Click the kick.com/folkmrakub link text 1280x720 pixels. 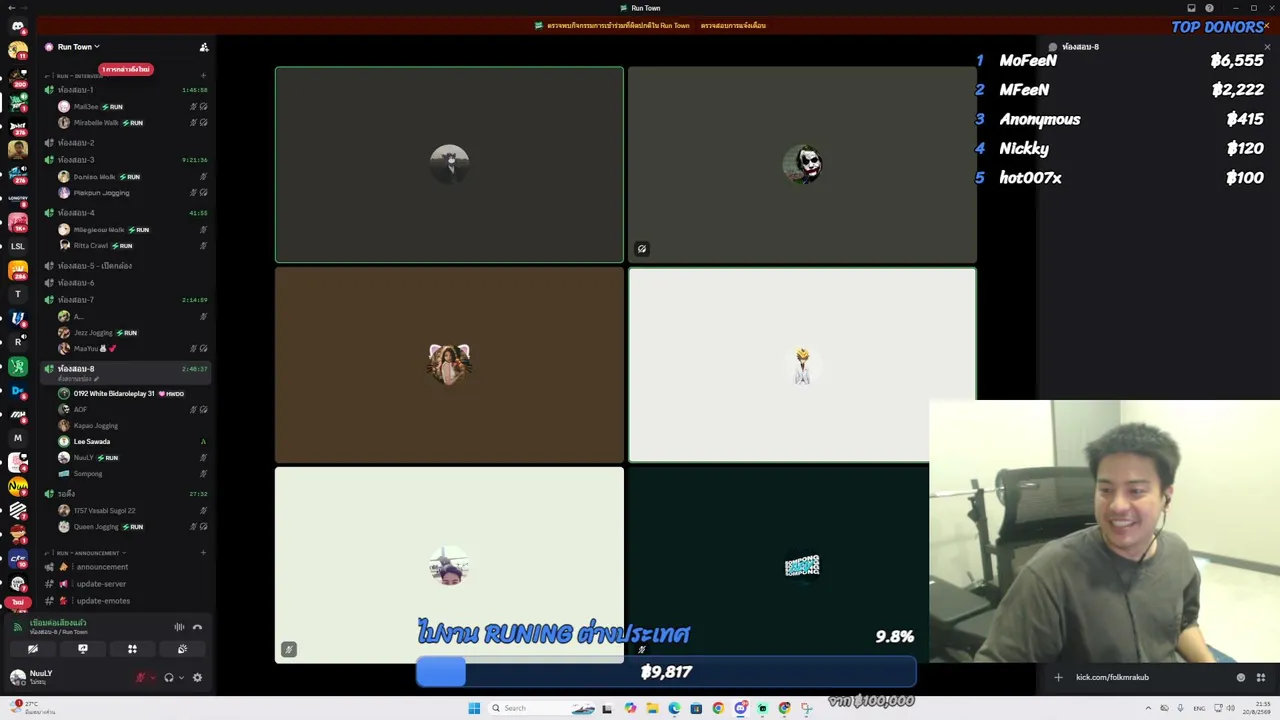[1112, 678]
